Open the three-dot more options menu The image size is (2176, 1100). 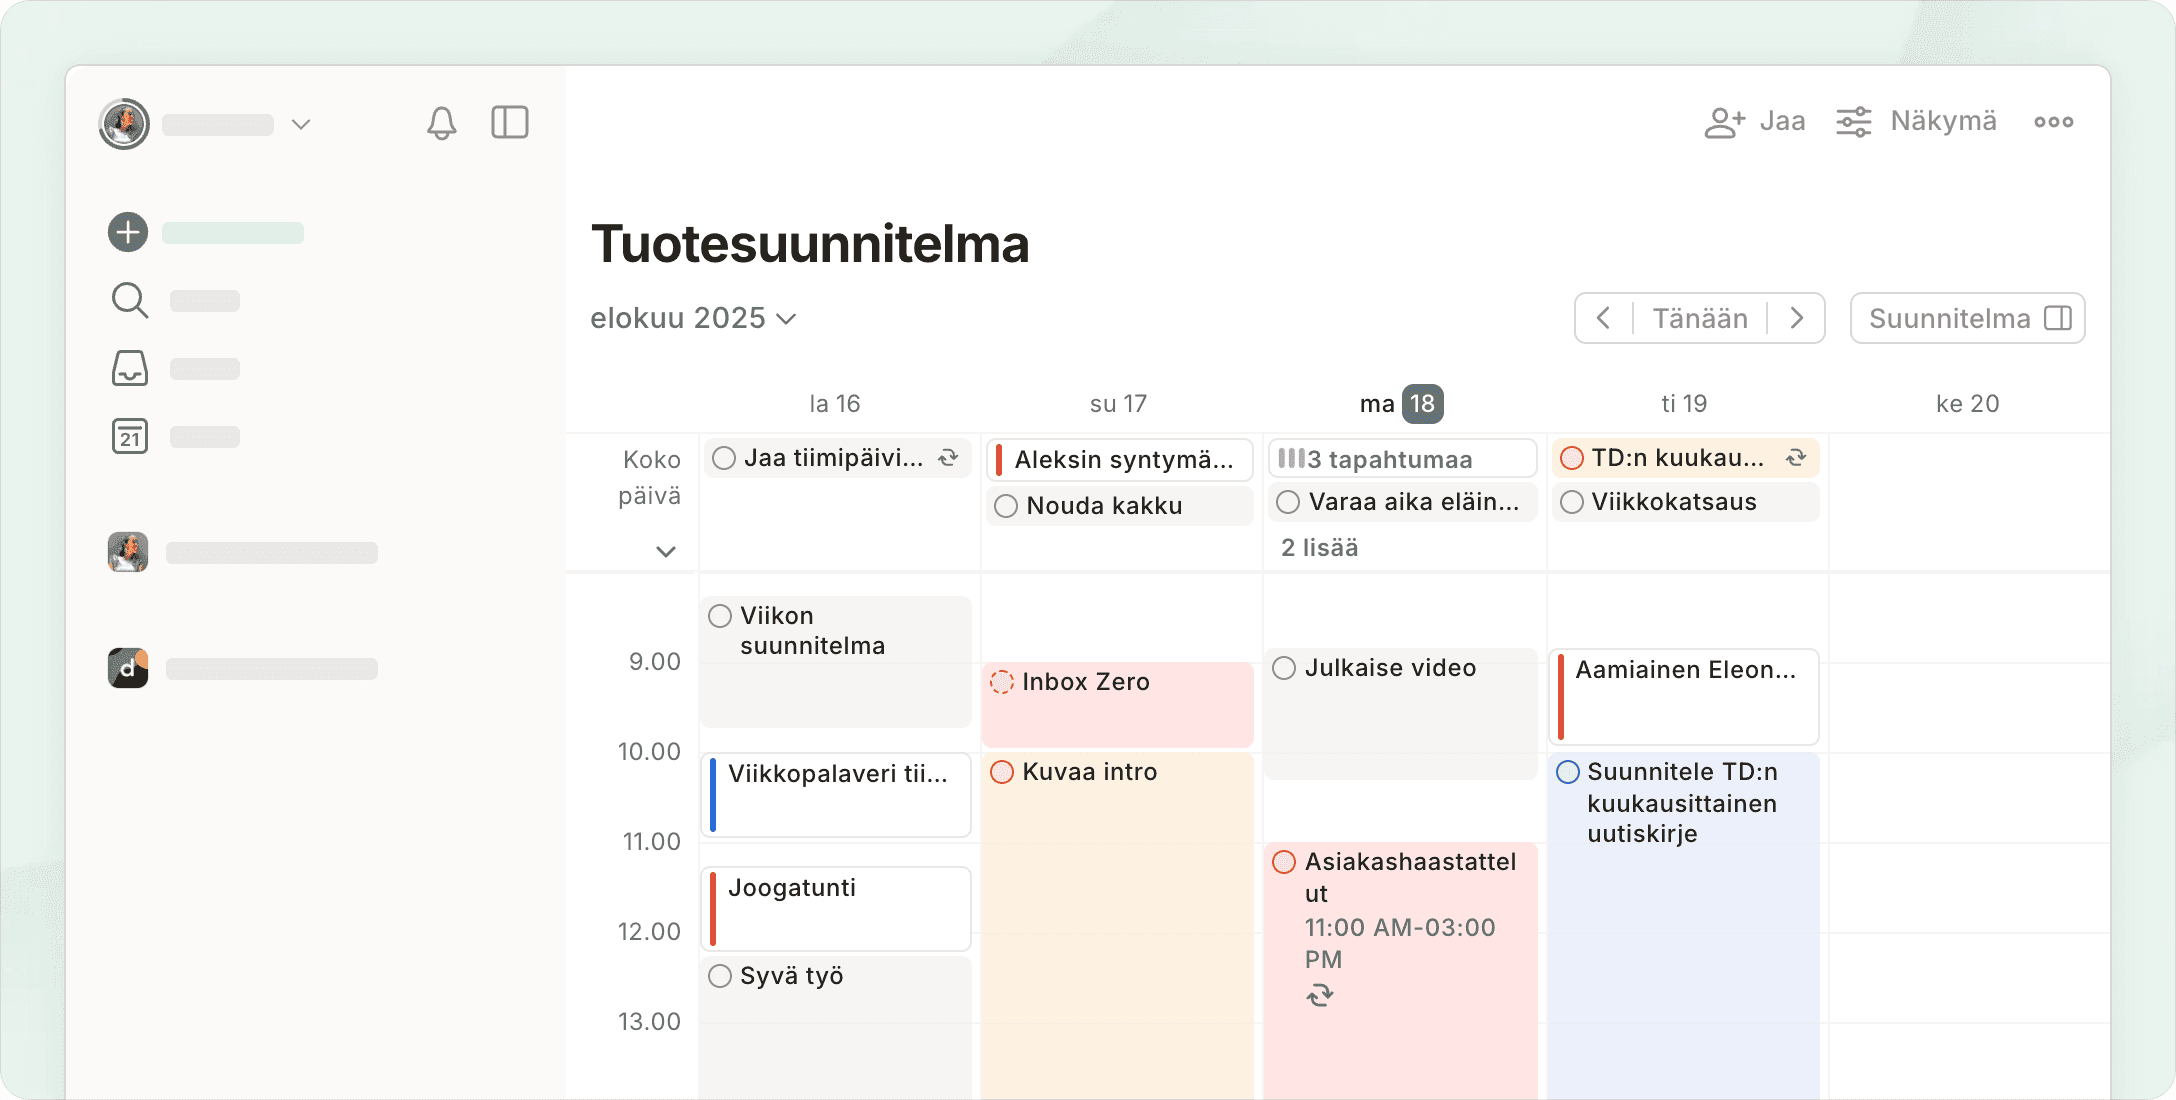point(2053,122)
